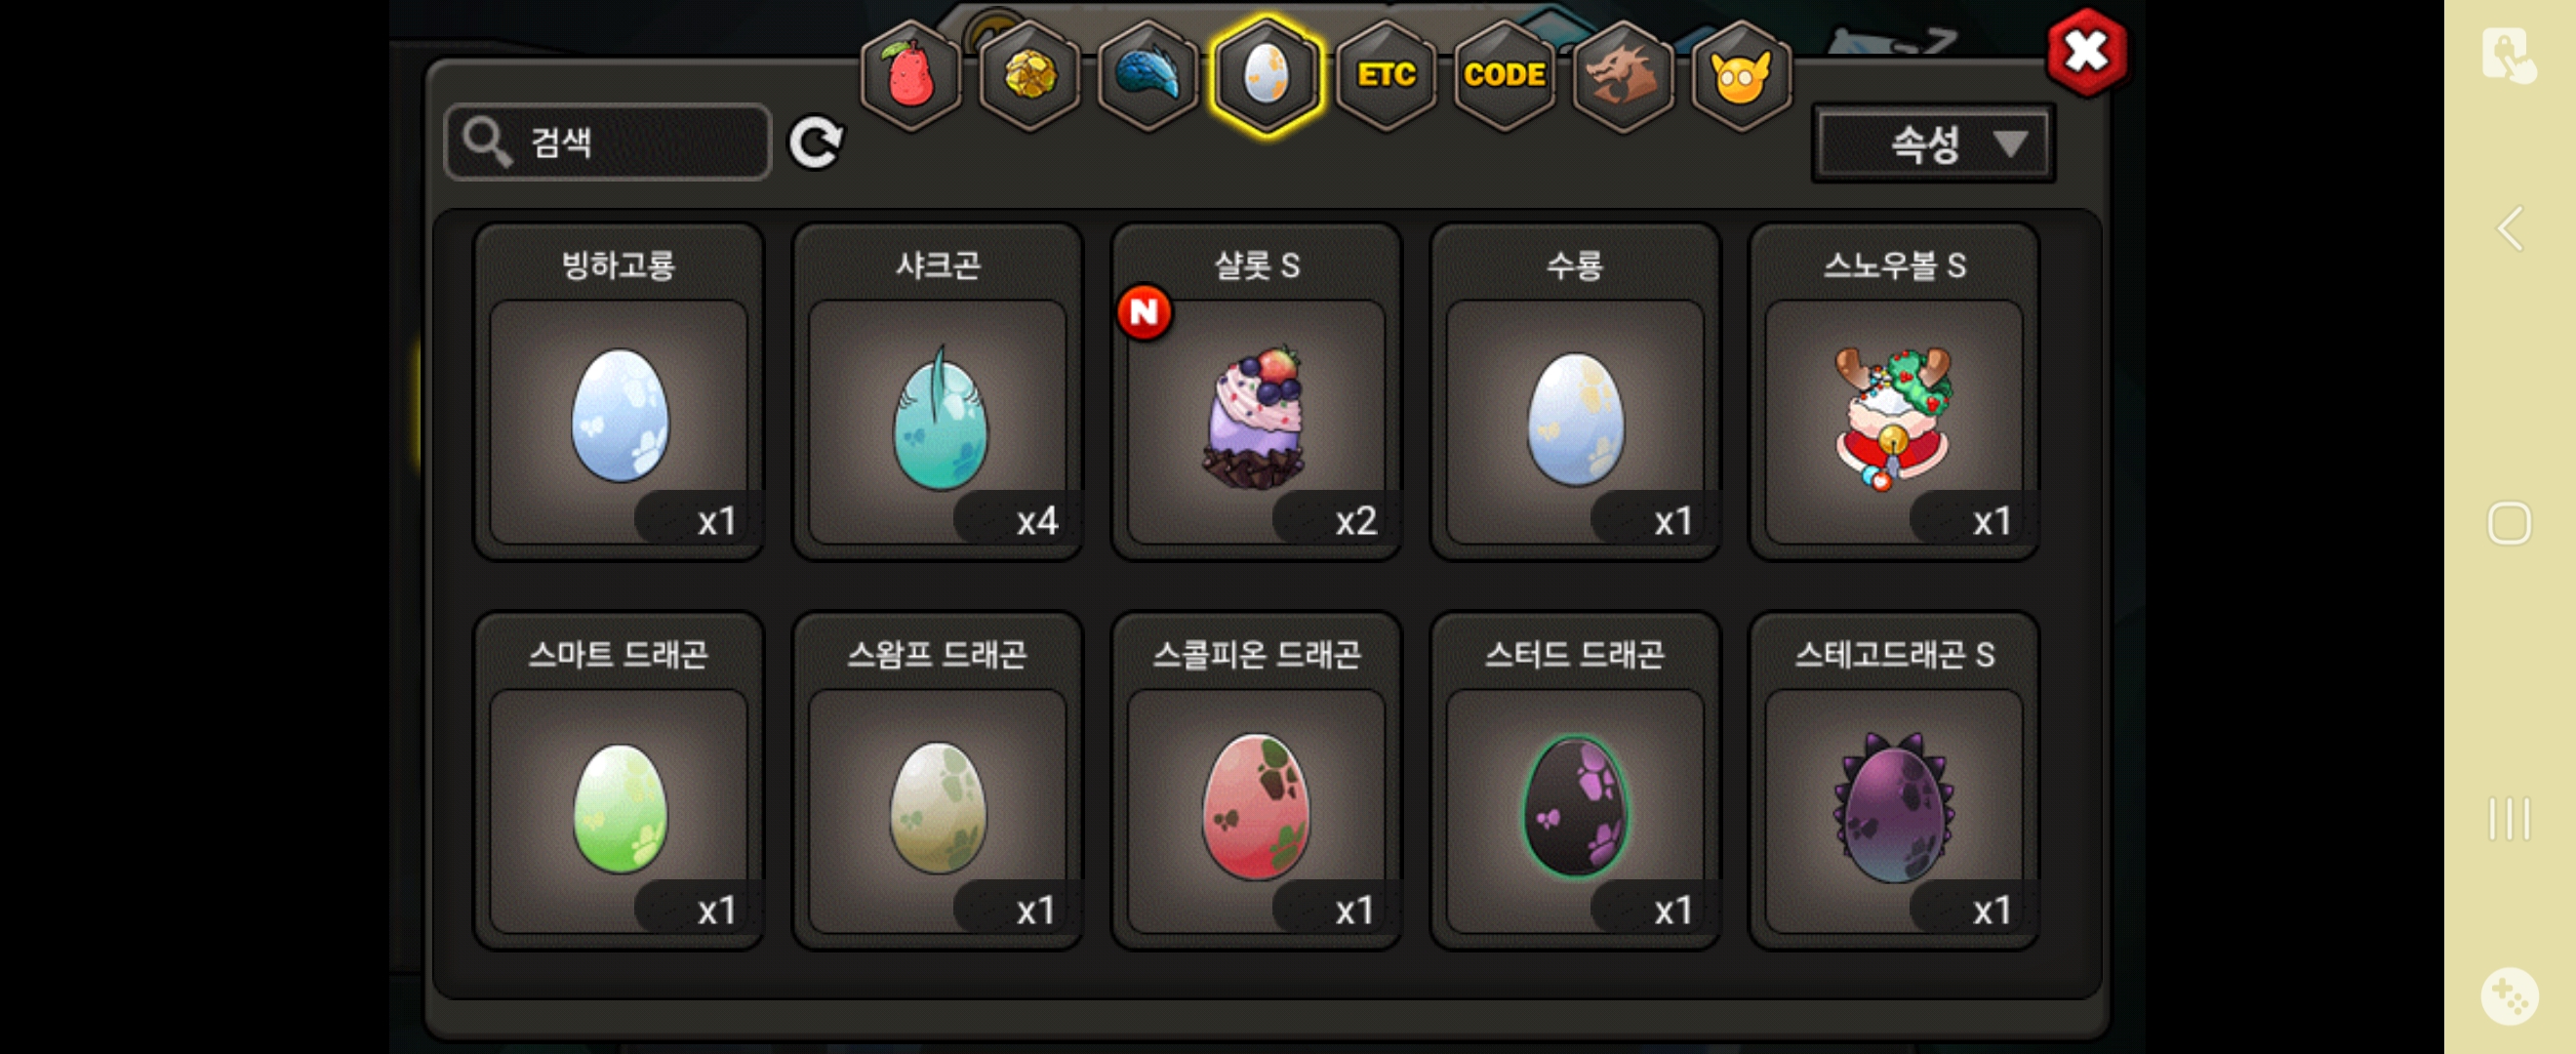Select the yellow owl mask category

tap(1741, 76)
